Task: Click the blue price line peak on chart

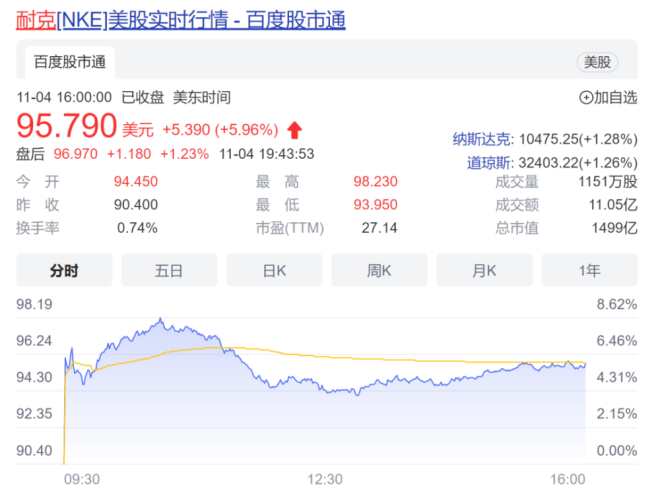Action: pyautogui.click(x=160, y=320)
